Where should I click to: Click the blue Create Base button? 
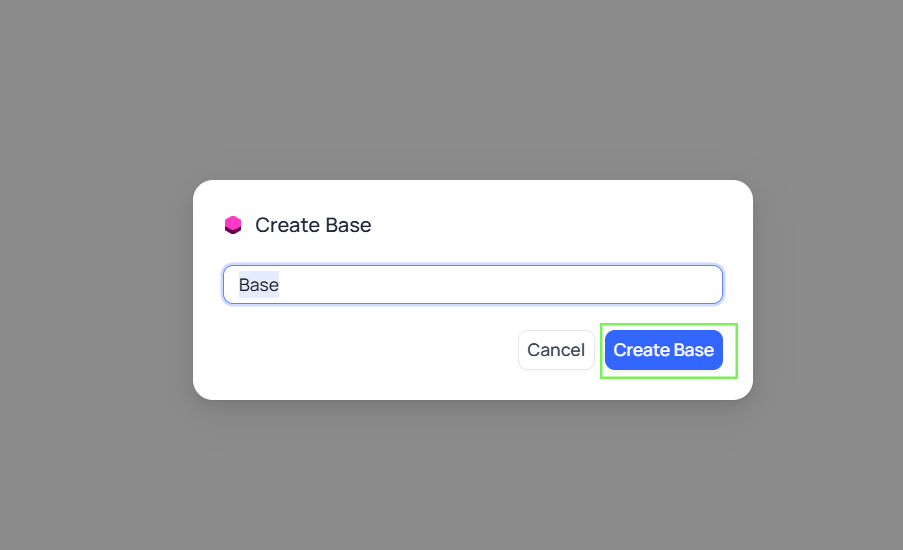[x=663, y=350]
